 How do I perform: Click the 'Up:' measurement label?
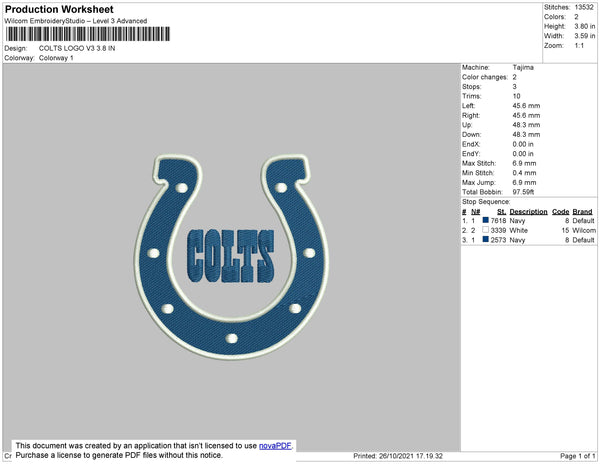click(467, 125)
